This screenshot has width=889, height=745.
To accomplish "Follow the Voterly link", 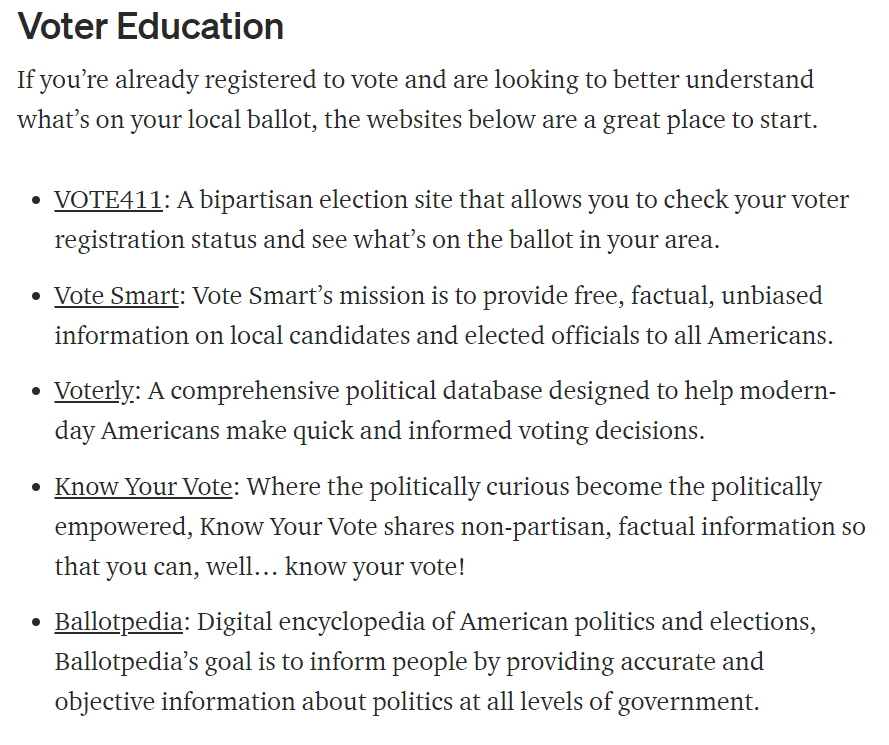I will pos(95,391).
